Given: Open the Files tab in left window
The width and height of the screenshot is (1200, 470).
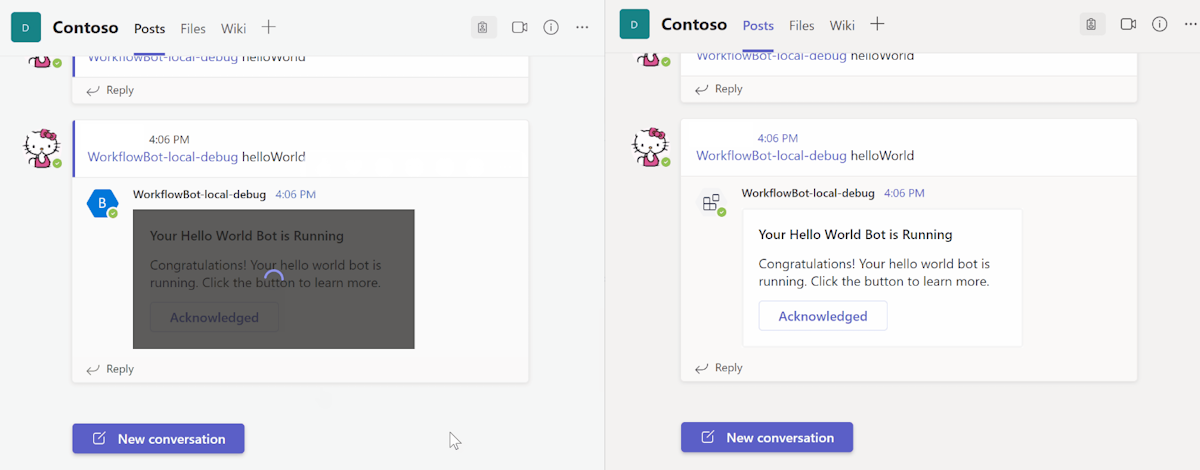Looking at the screenshot, I should 193,28.
